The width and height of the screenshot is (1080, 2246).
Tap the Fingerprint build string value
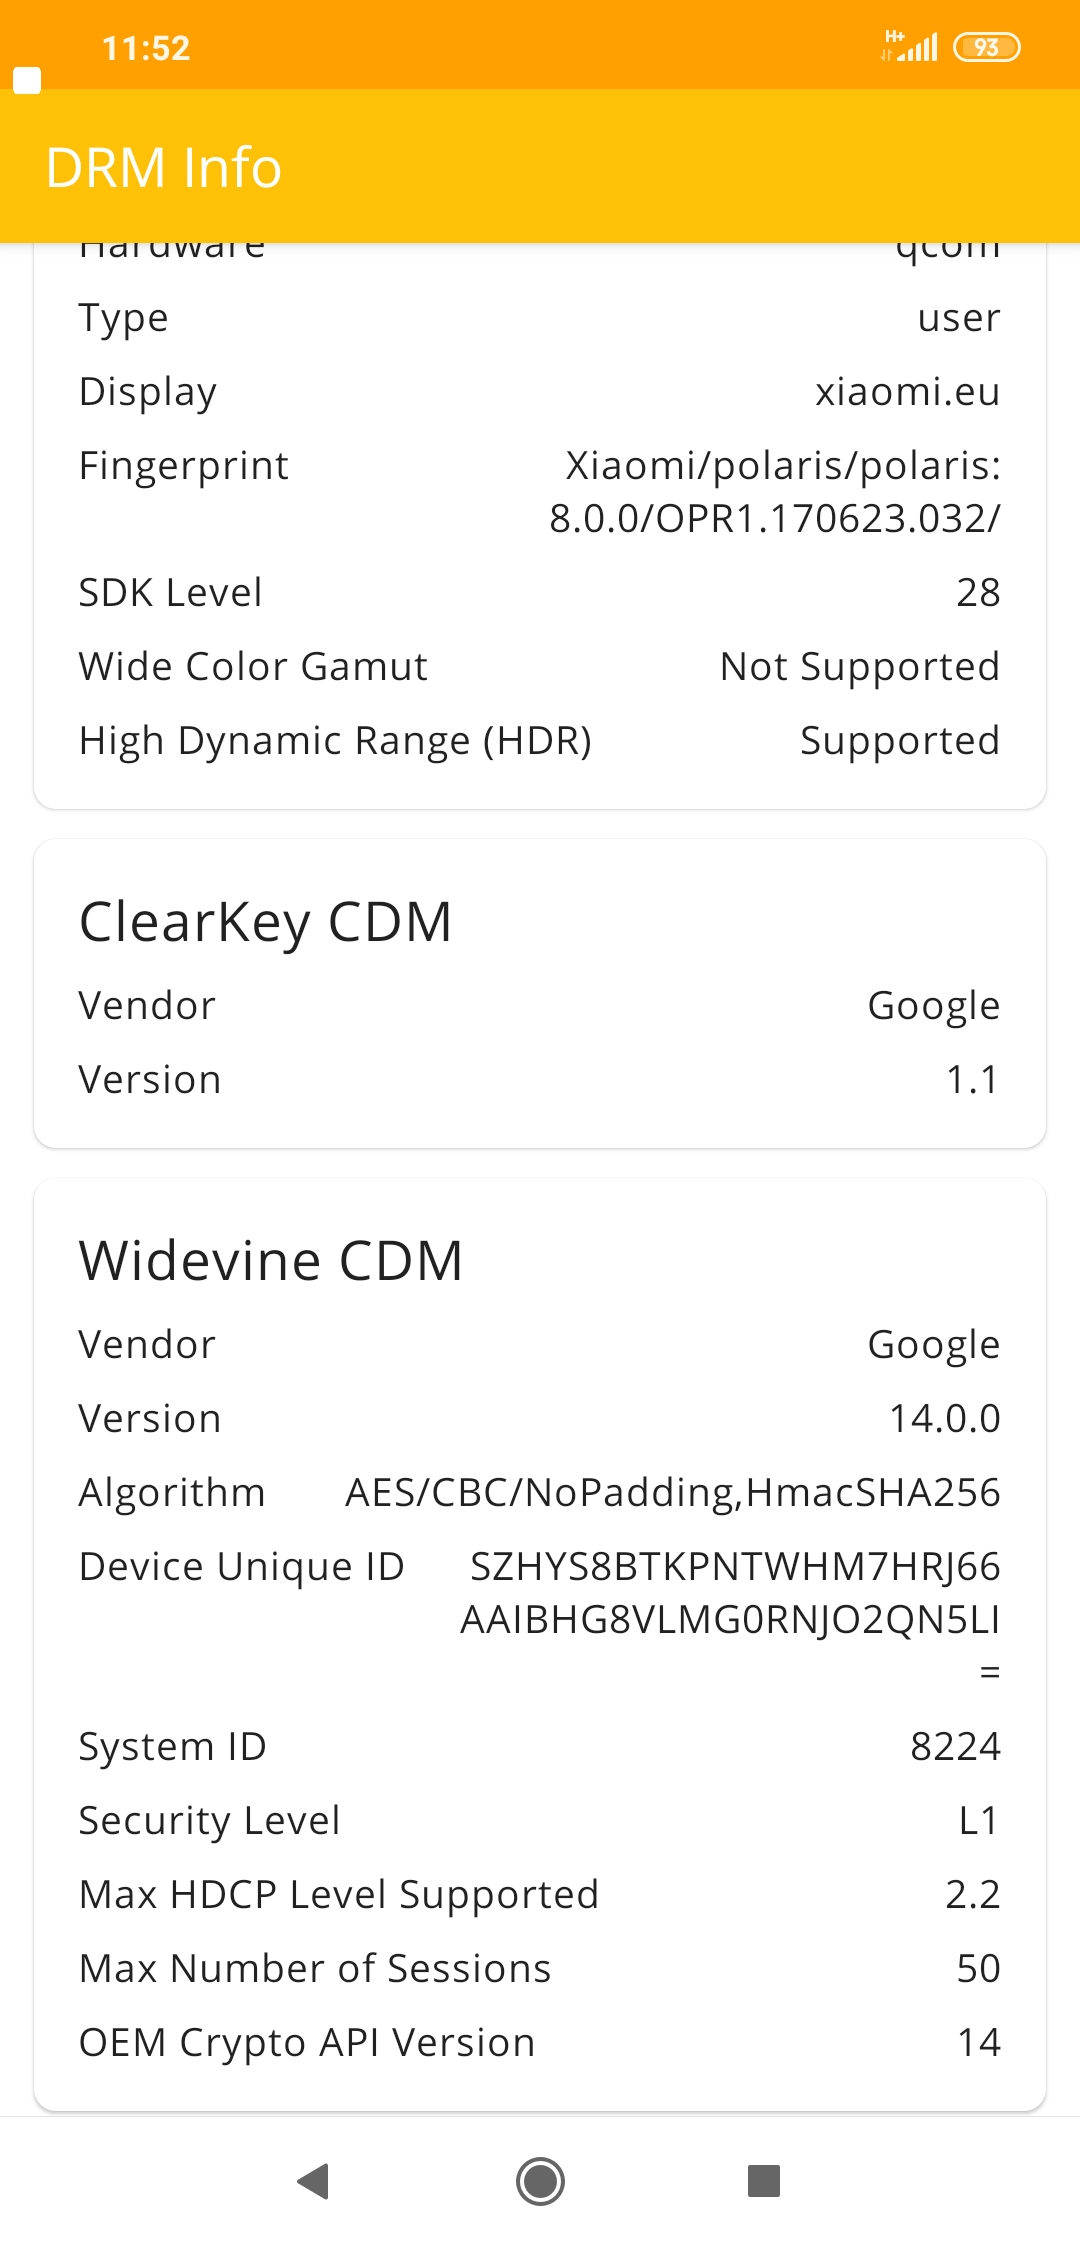click(x=776, y=492)
